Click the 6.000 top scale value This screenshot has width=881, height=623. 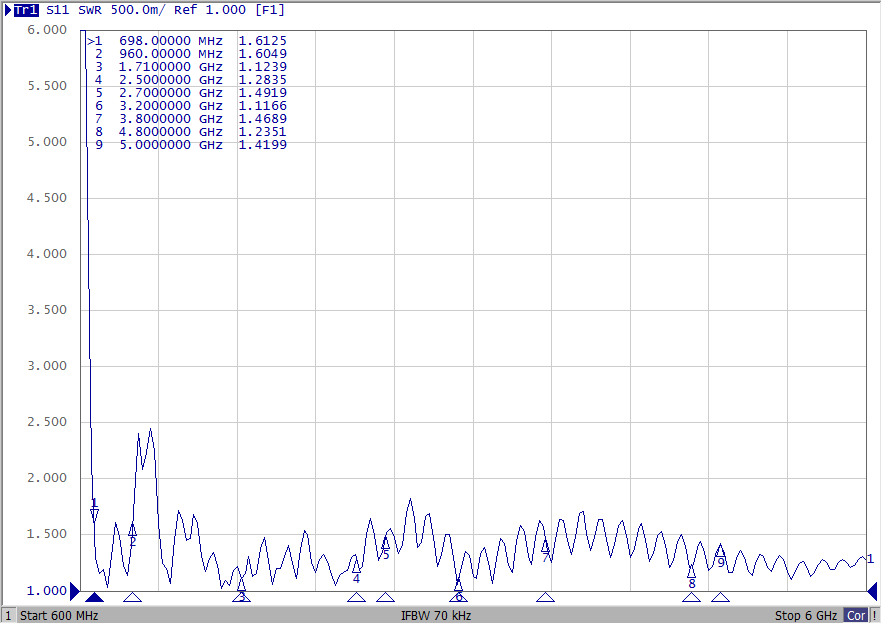(x=47, y=30)
